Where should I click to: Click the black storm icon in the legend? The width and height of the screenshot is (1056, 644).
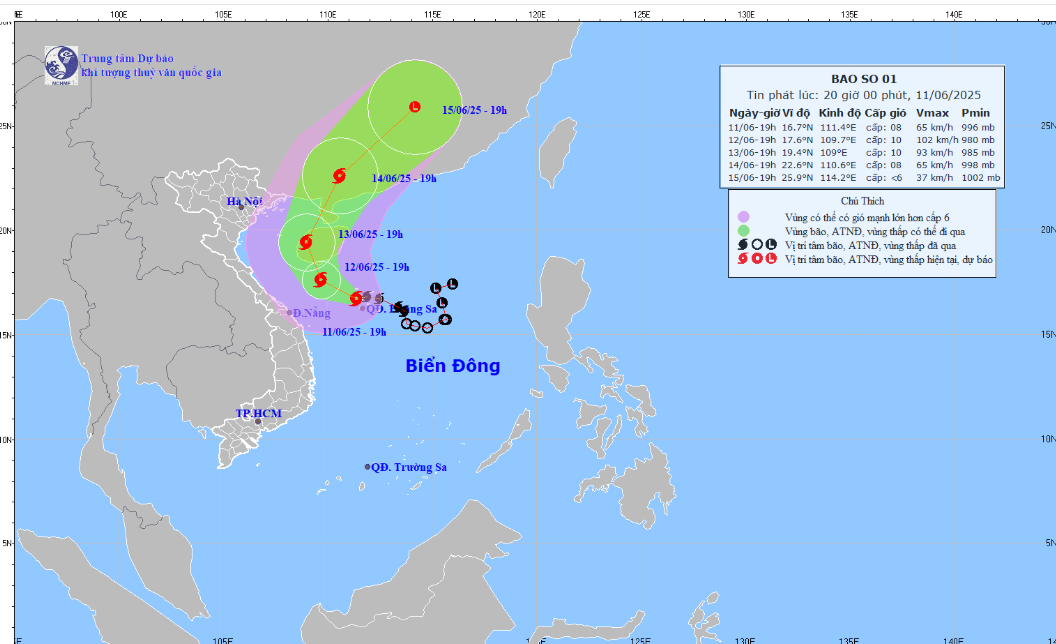[x=743, y=245]
